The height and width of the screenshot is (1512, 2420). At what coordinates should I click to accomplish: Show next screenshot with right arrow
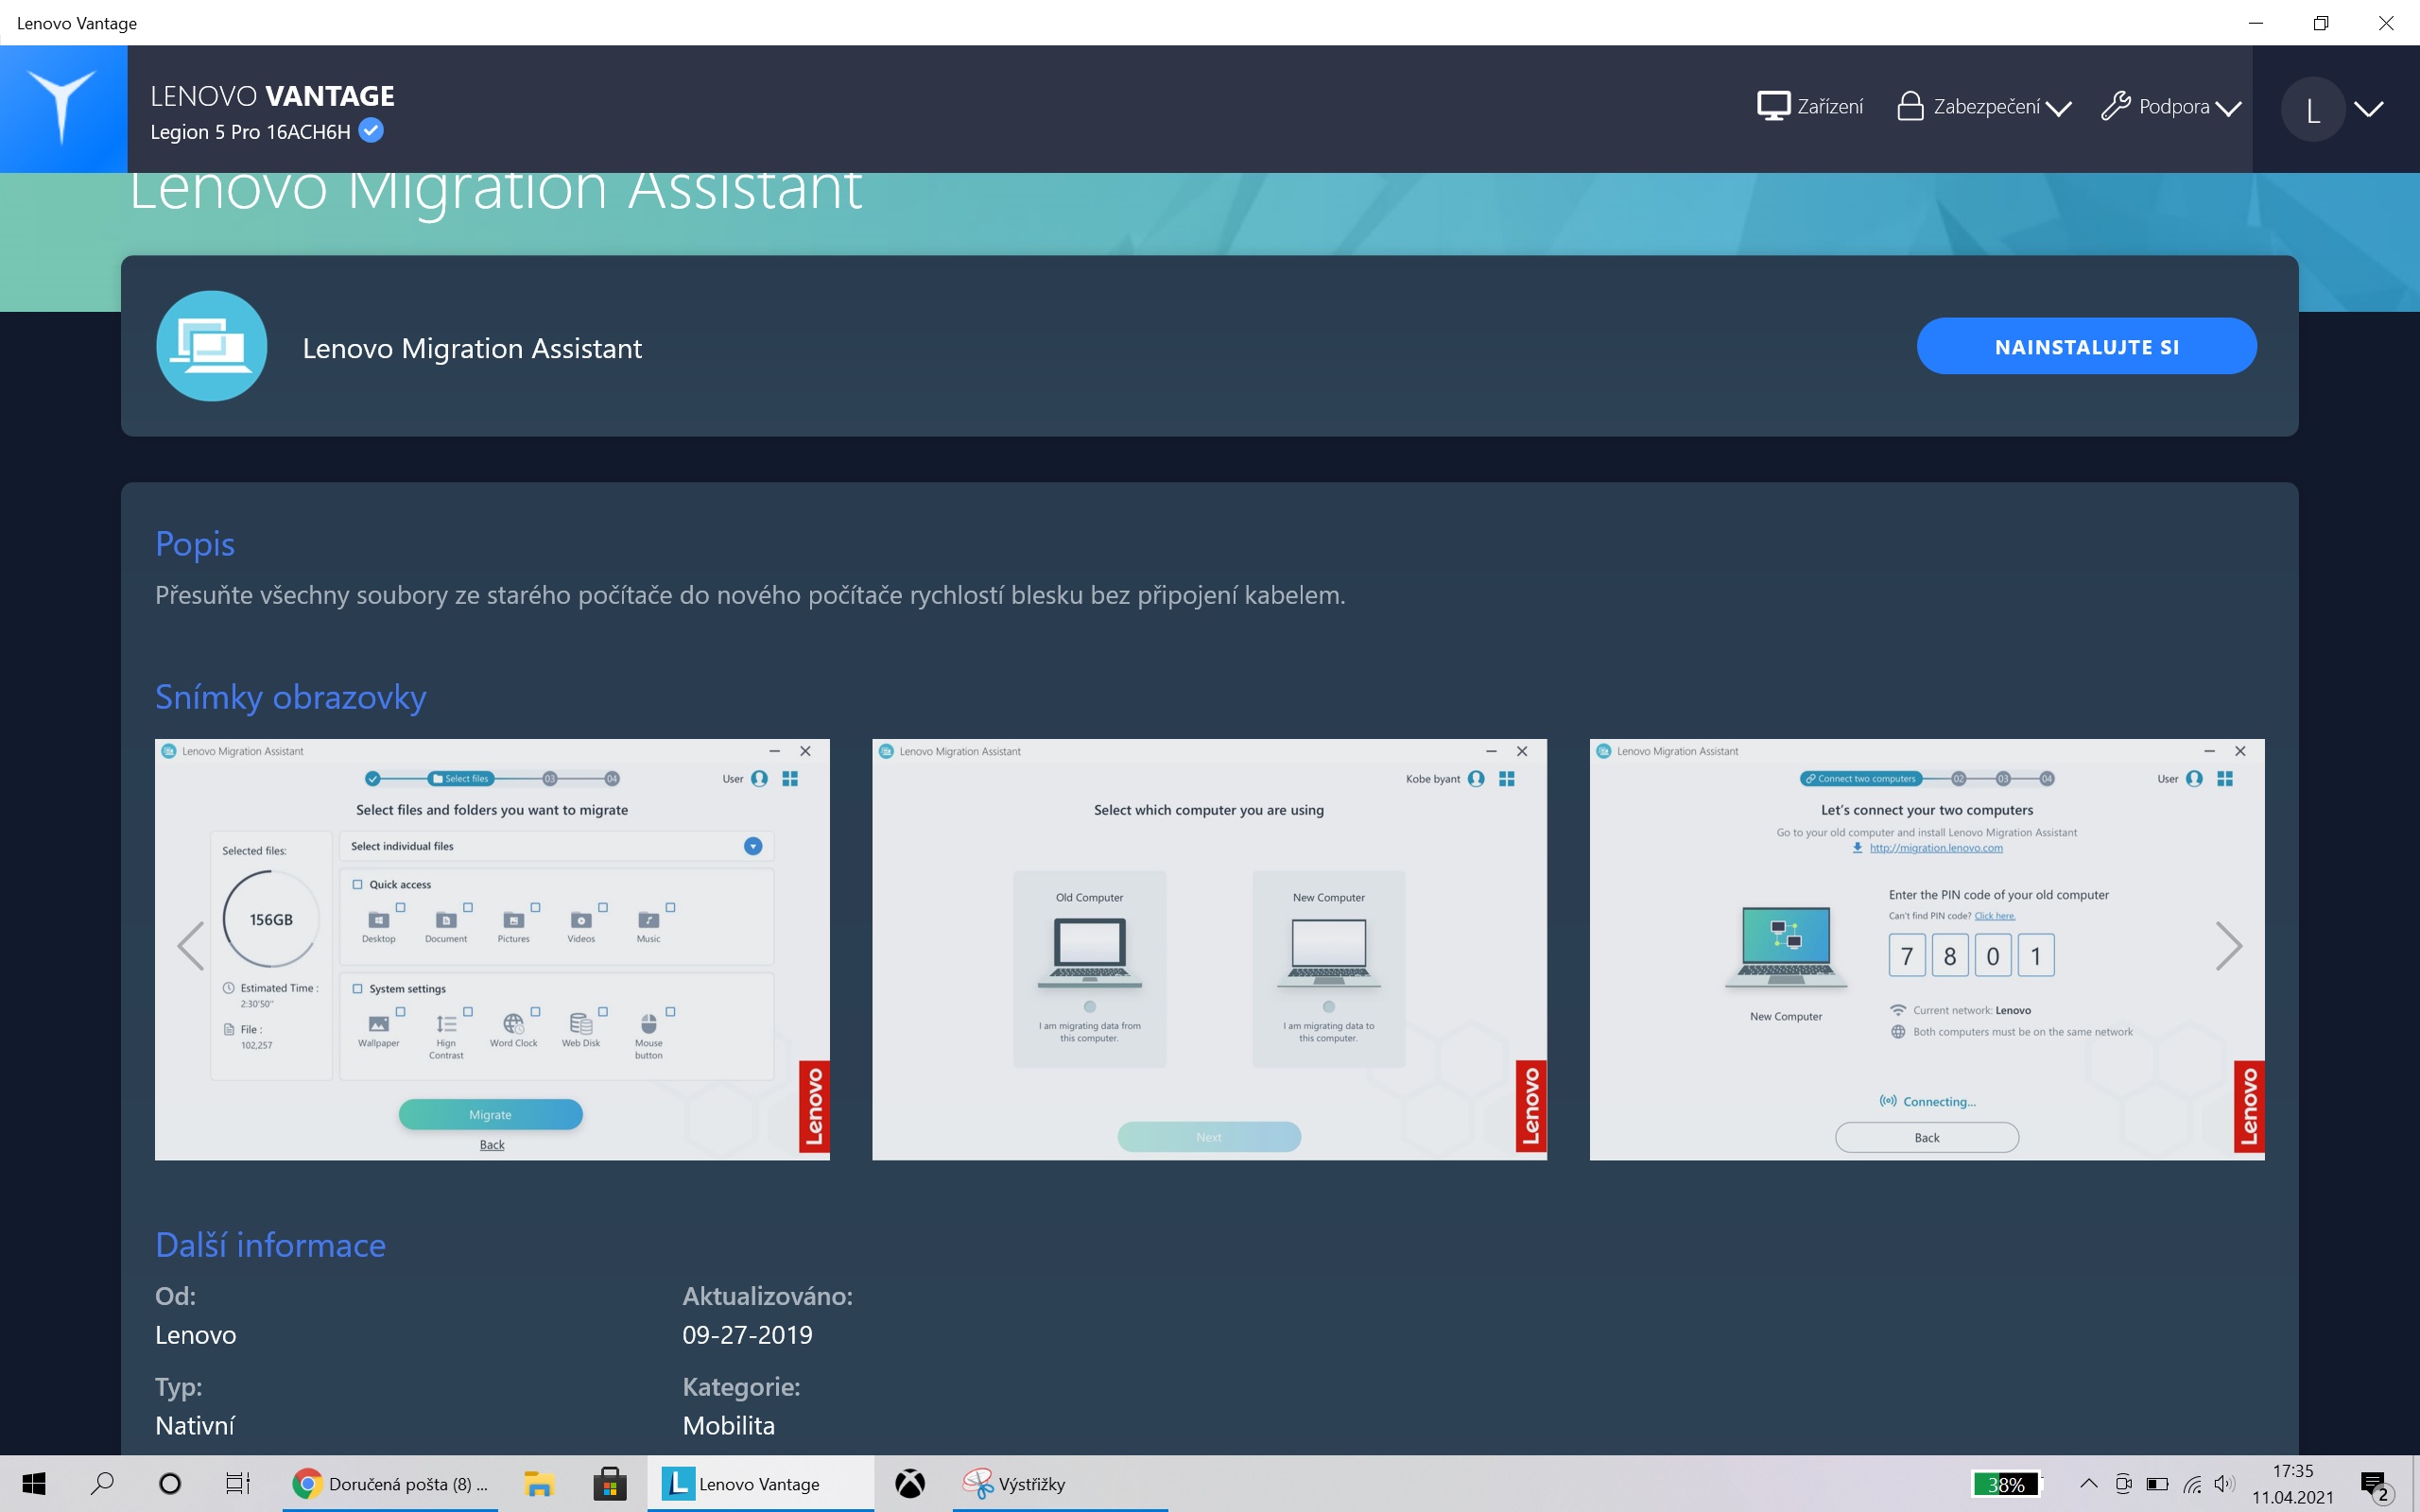point(2228,946)
